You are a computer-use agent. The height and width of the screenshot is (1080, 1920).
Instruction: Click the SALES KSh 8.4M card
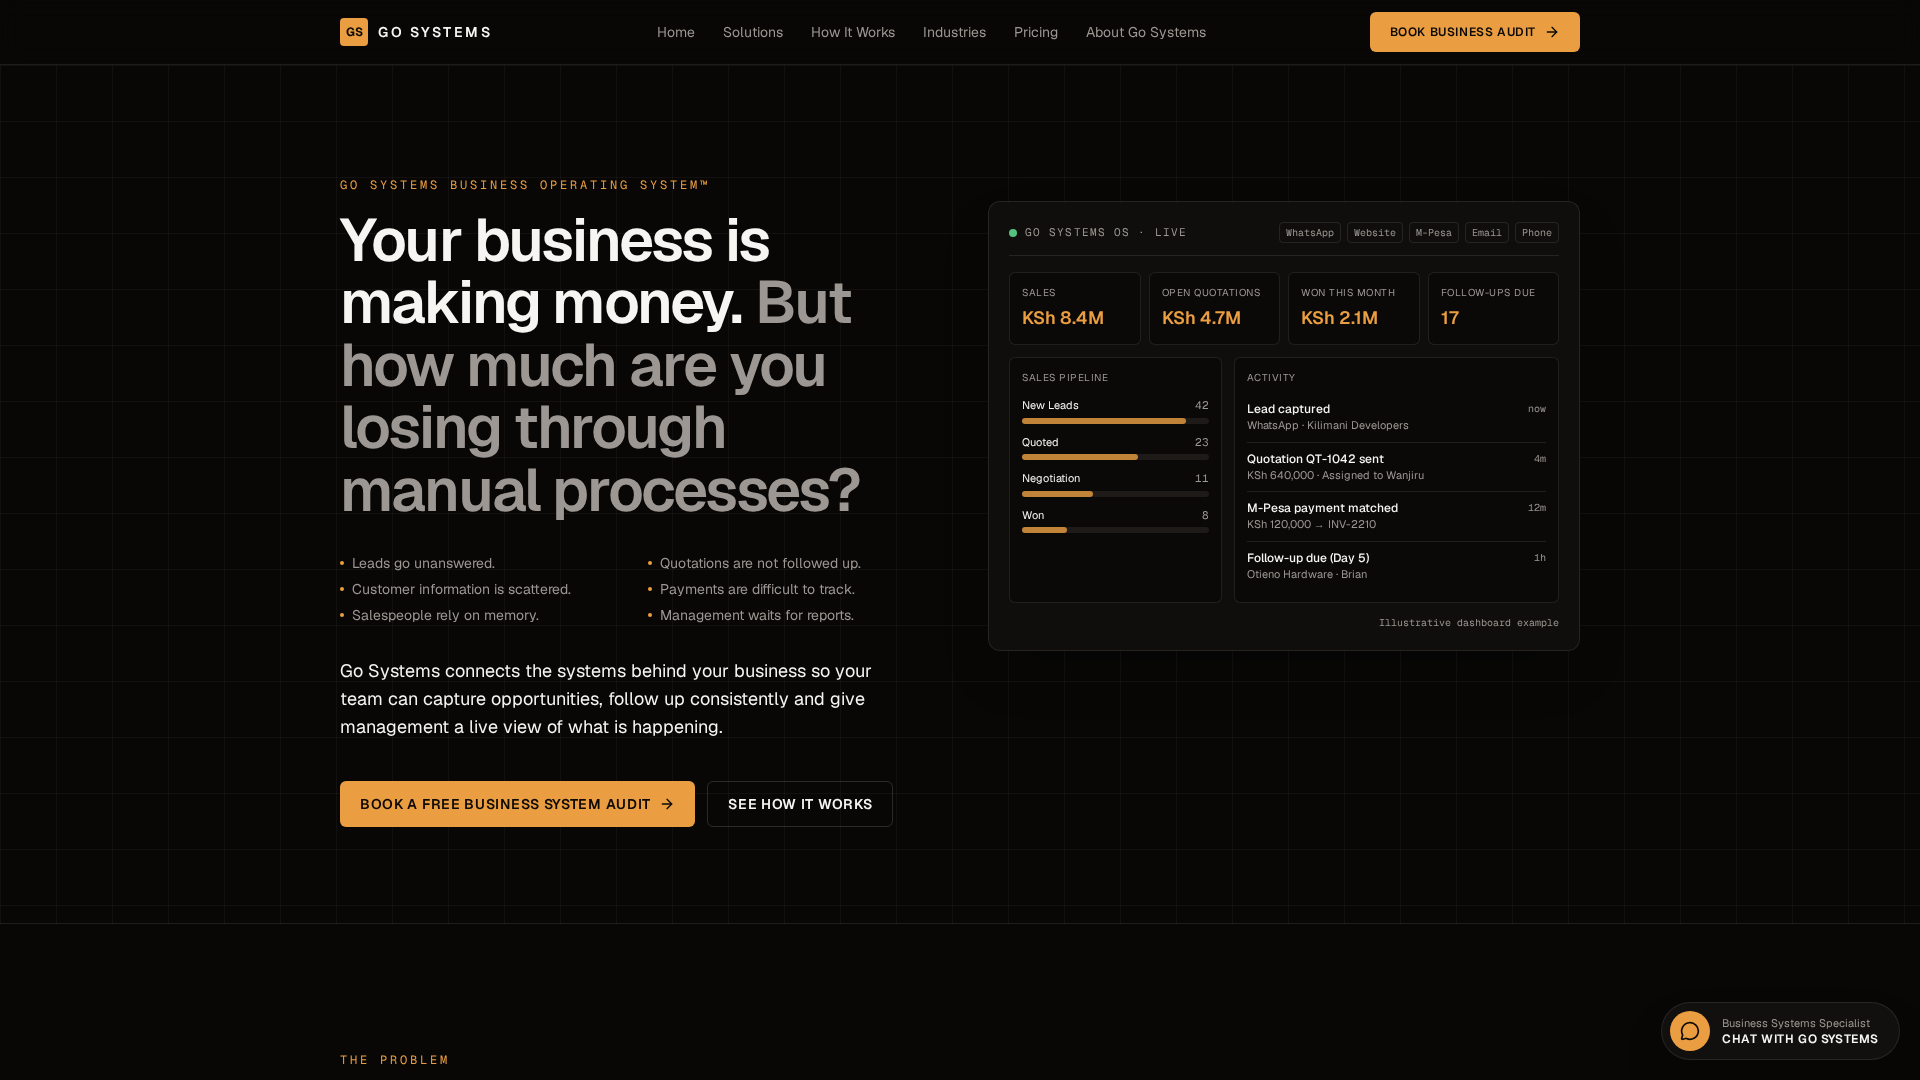1075,309
